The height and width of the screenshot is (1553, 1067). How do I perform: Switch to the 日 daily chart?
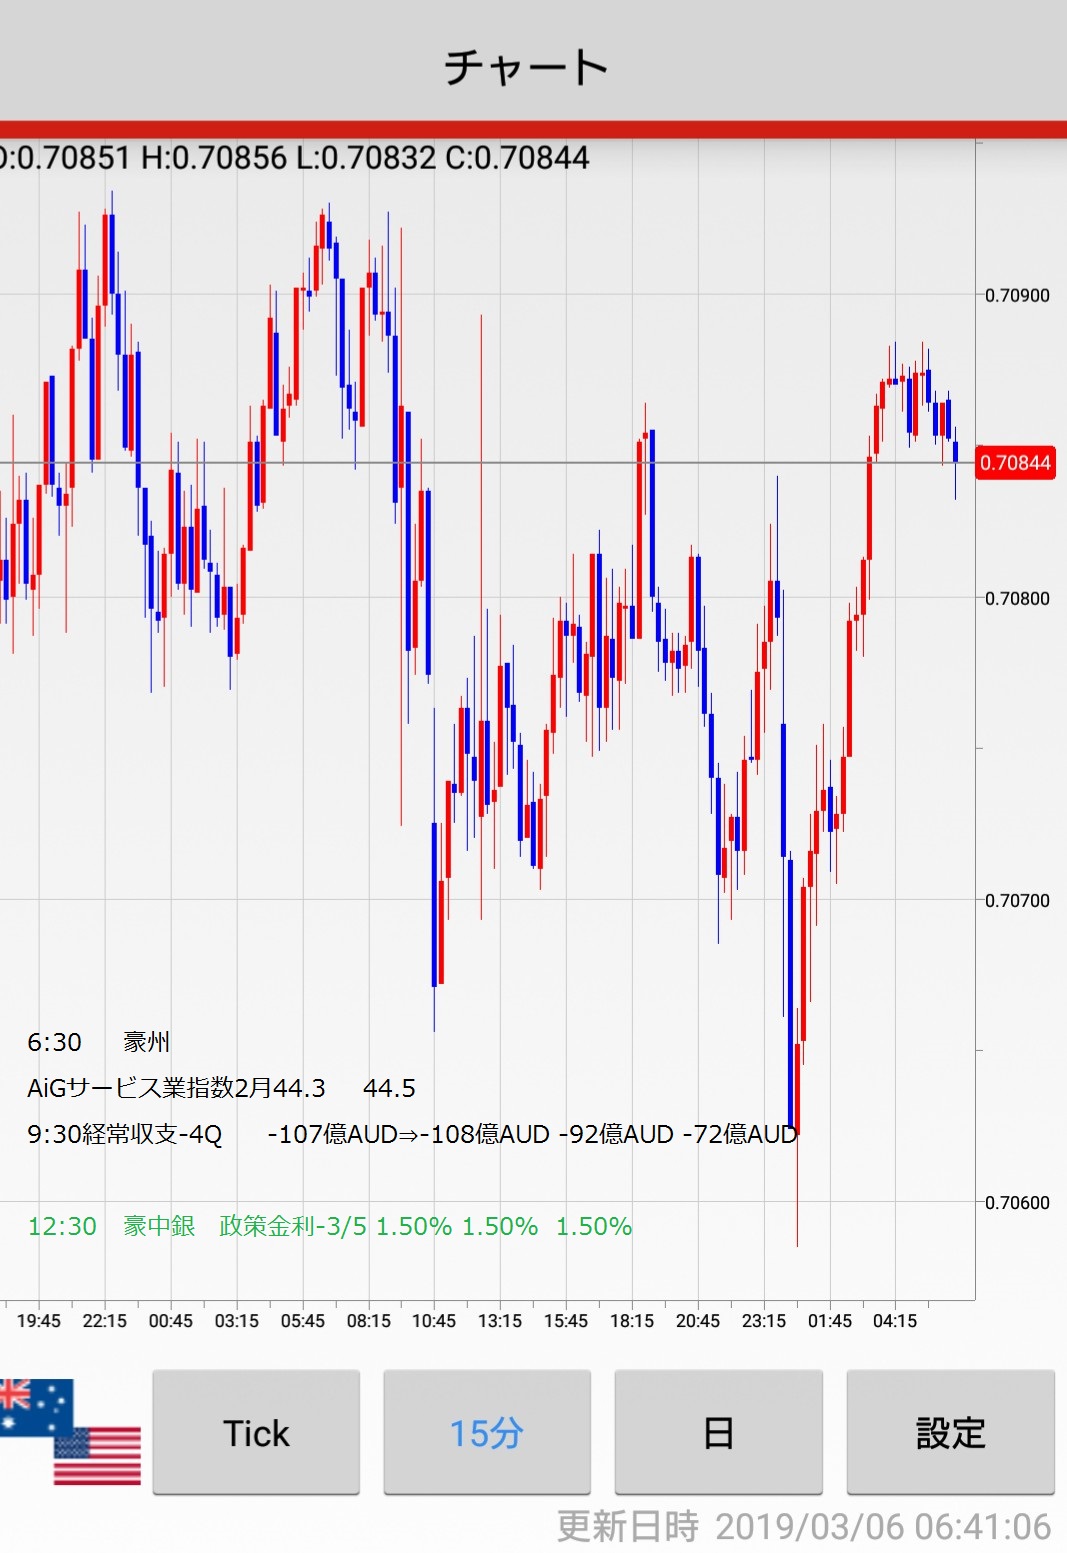coord(718,1433)
